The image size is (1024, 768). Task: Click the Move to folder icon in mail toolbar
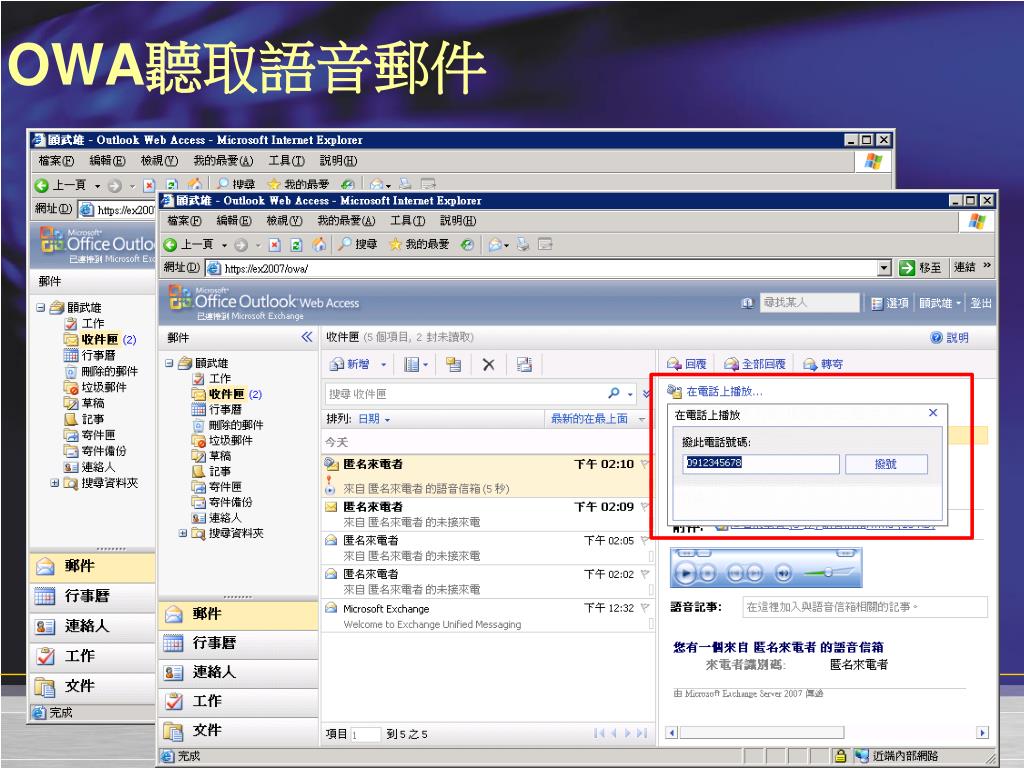[453, 364]
